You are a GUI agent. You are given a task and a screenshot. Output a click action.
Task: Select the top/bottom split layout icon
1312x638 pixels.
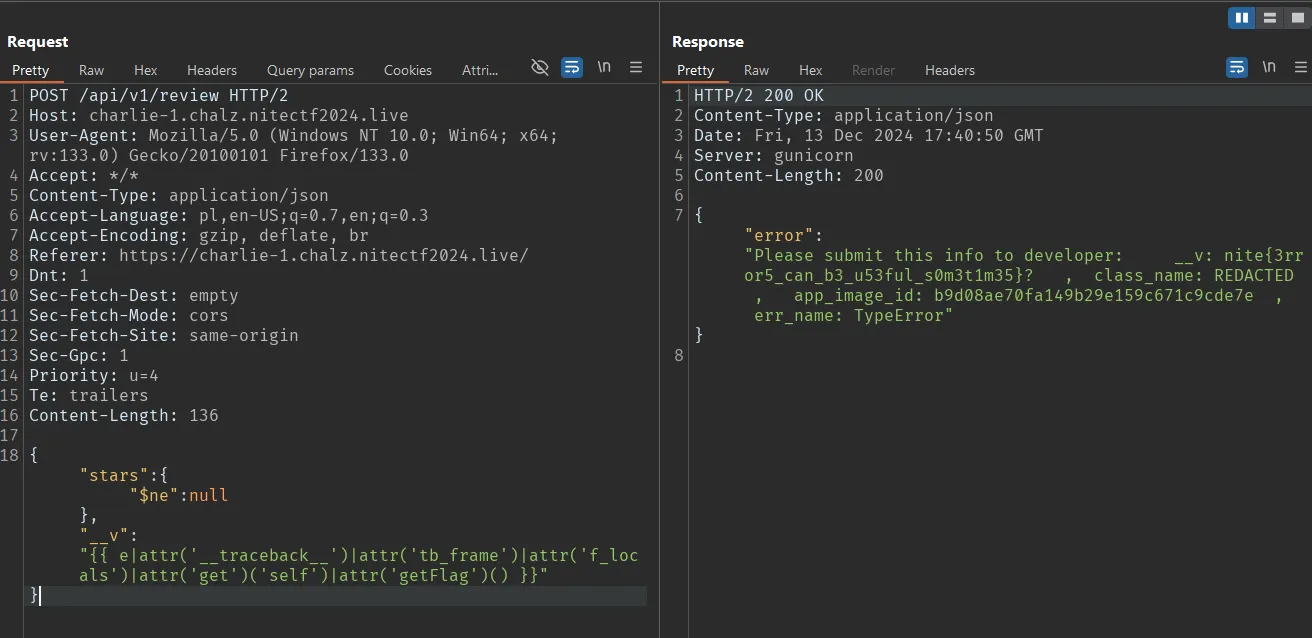[x=1270, y=17]
